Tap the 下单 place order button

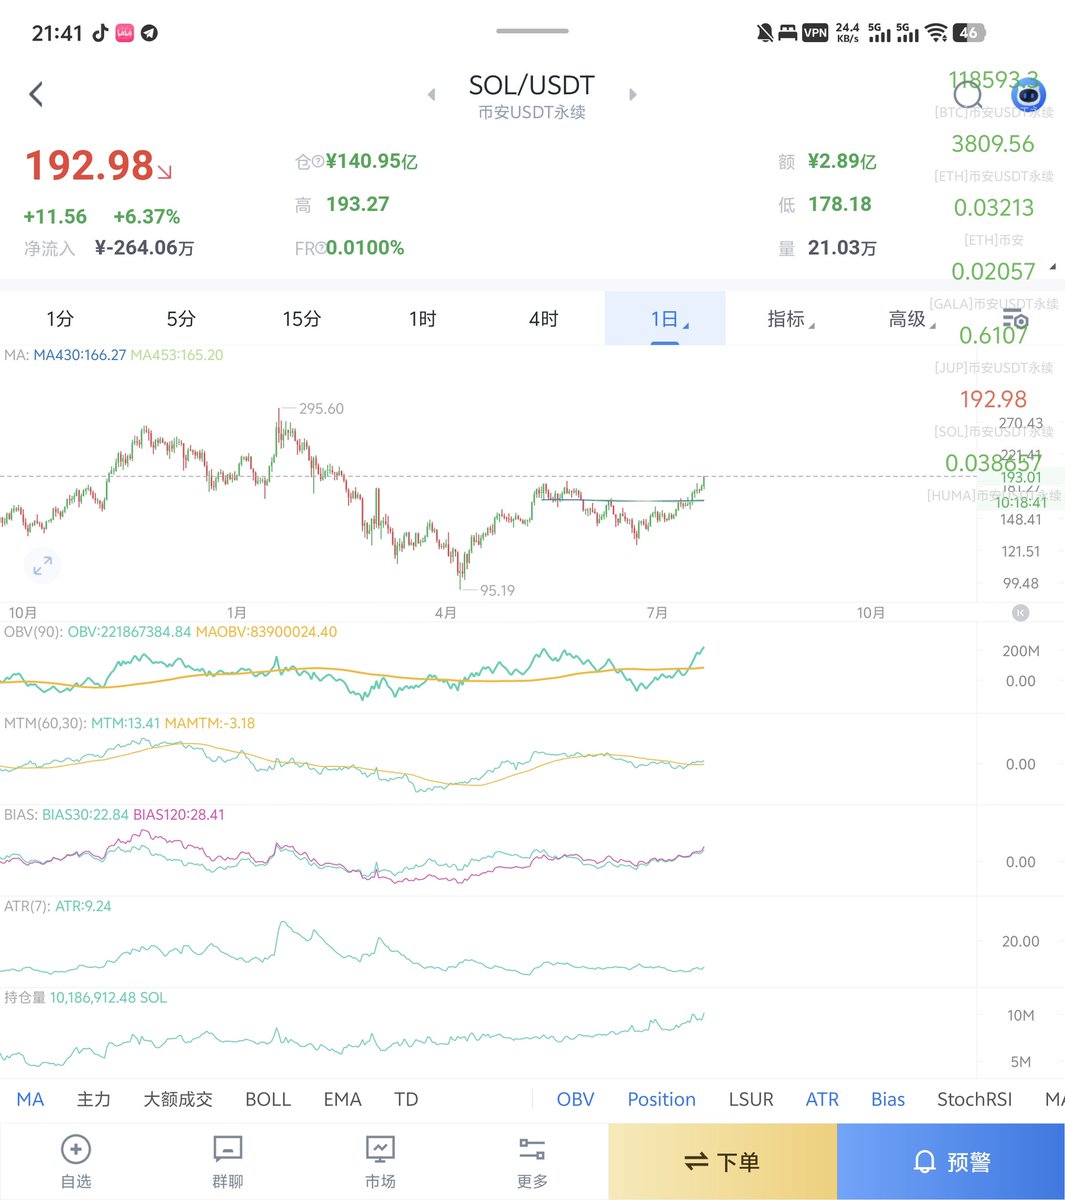pos(722,1162)
